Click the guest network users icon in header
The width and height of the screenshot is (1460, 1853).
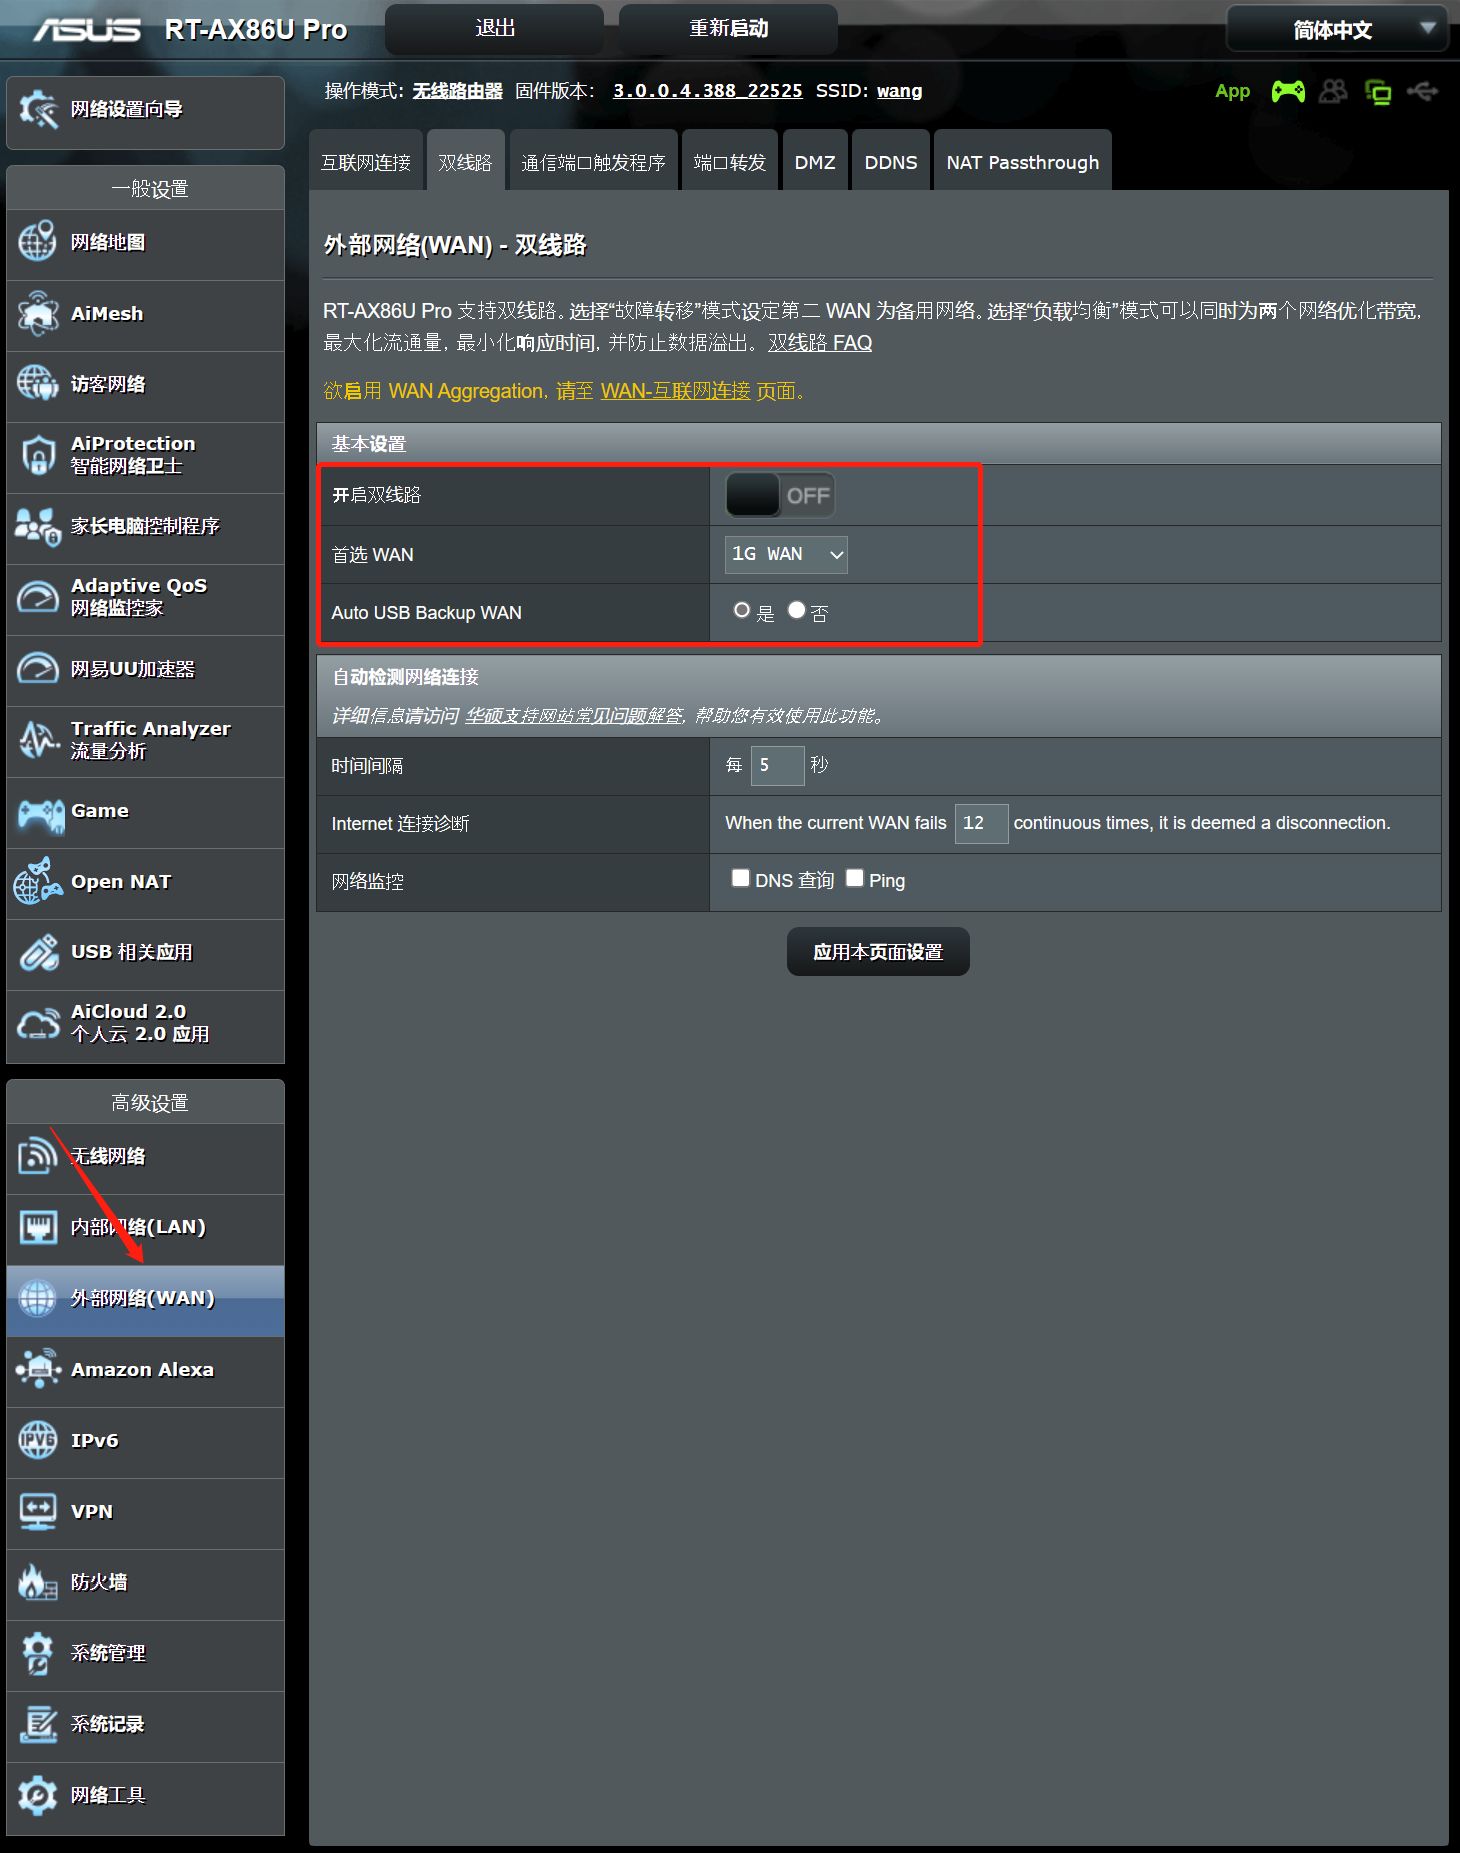click(x=1333, y=92)
